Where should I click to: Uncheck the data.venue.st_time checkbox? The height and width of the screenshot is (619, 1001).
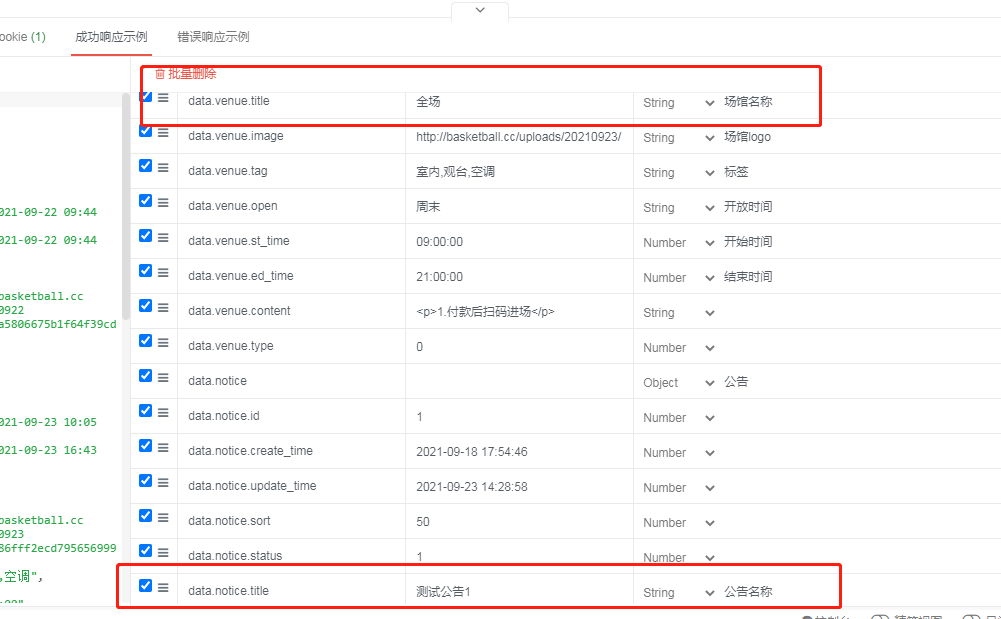pyautogui.click(x=146, y=236)
